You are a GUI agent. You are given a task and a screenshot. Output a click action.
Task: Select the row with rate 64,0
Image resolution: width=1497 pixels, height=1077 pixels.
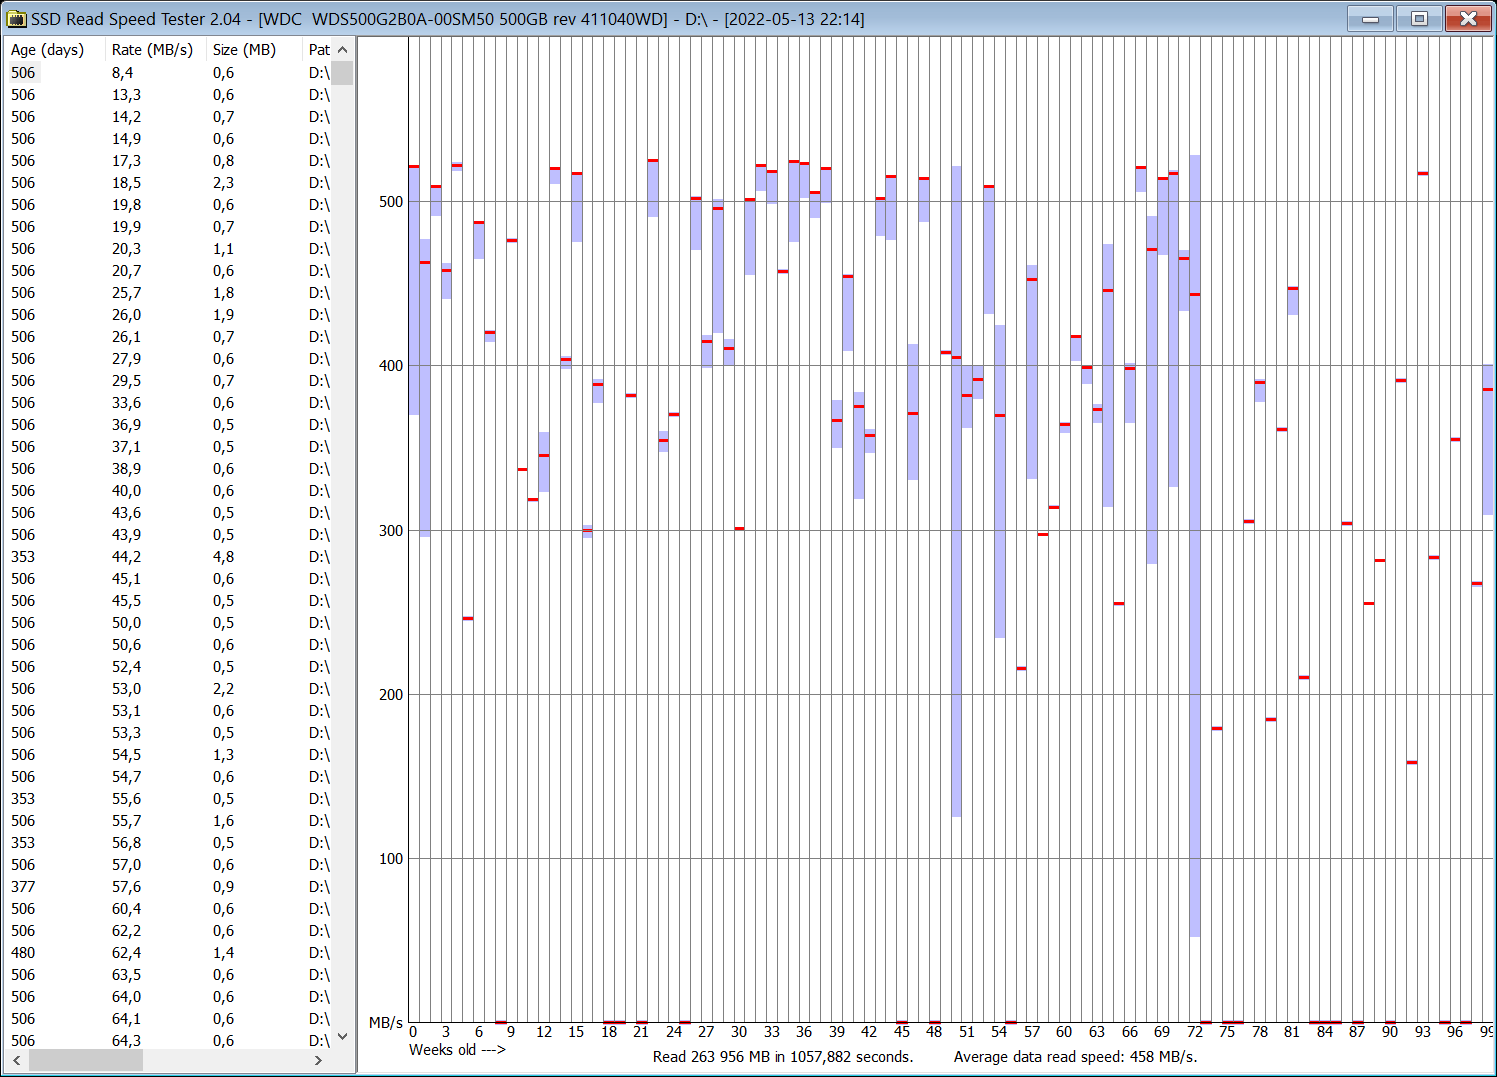pyautogui.click(x=169, y=997)
